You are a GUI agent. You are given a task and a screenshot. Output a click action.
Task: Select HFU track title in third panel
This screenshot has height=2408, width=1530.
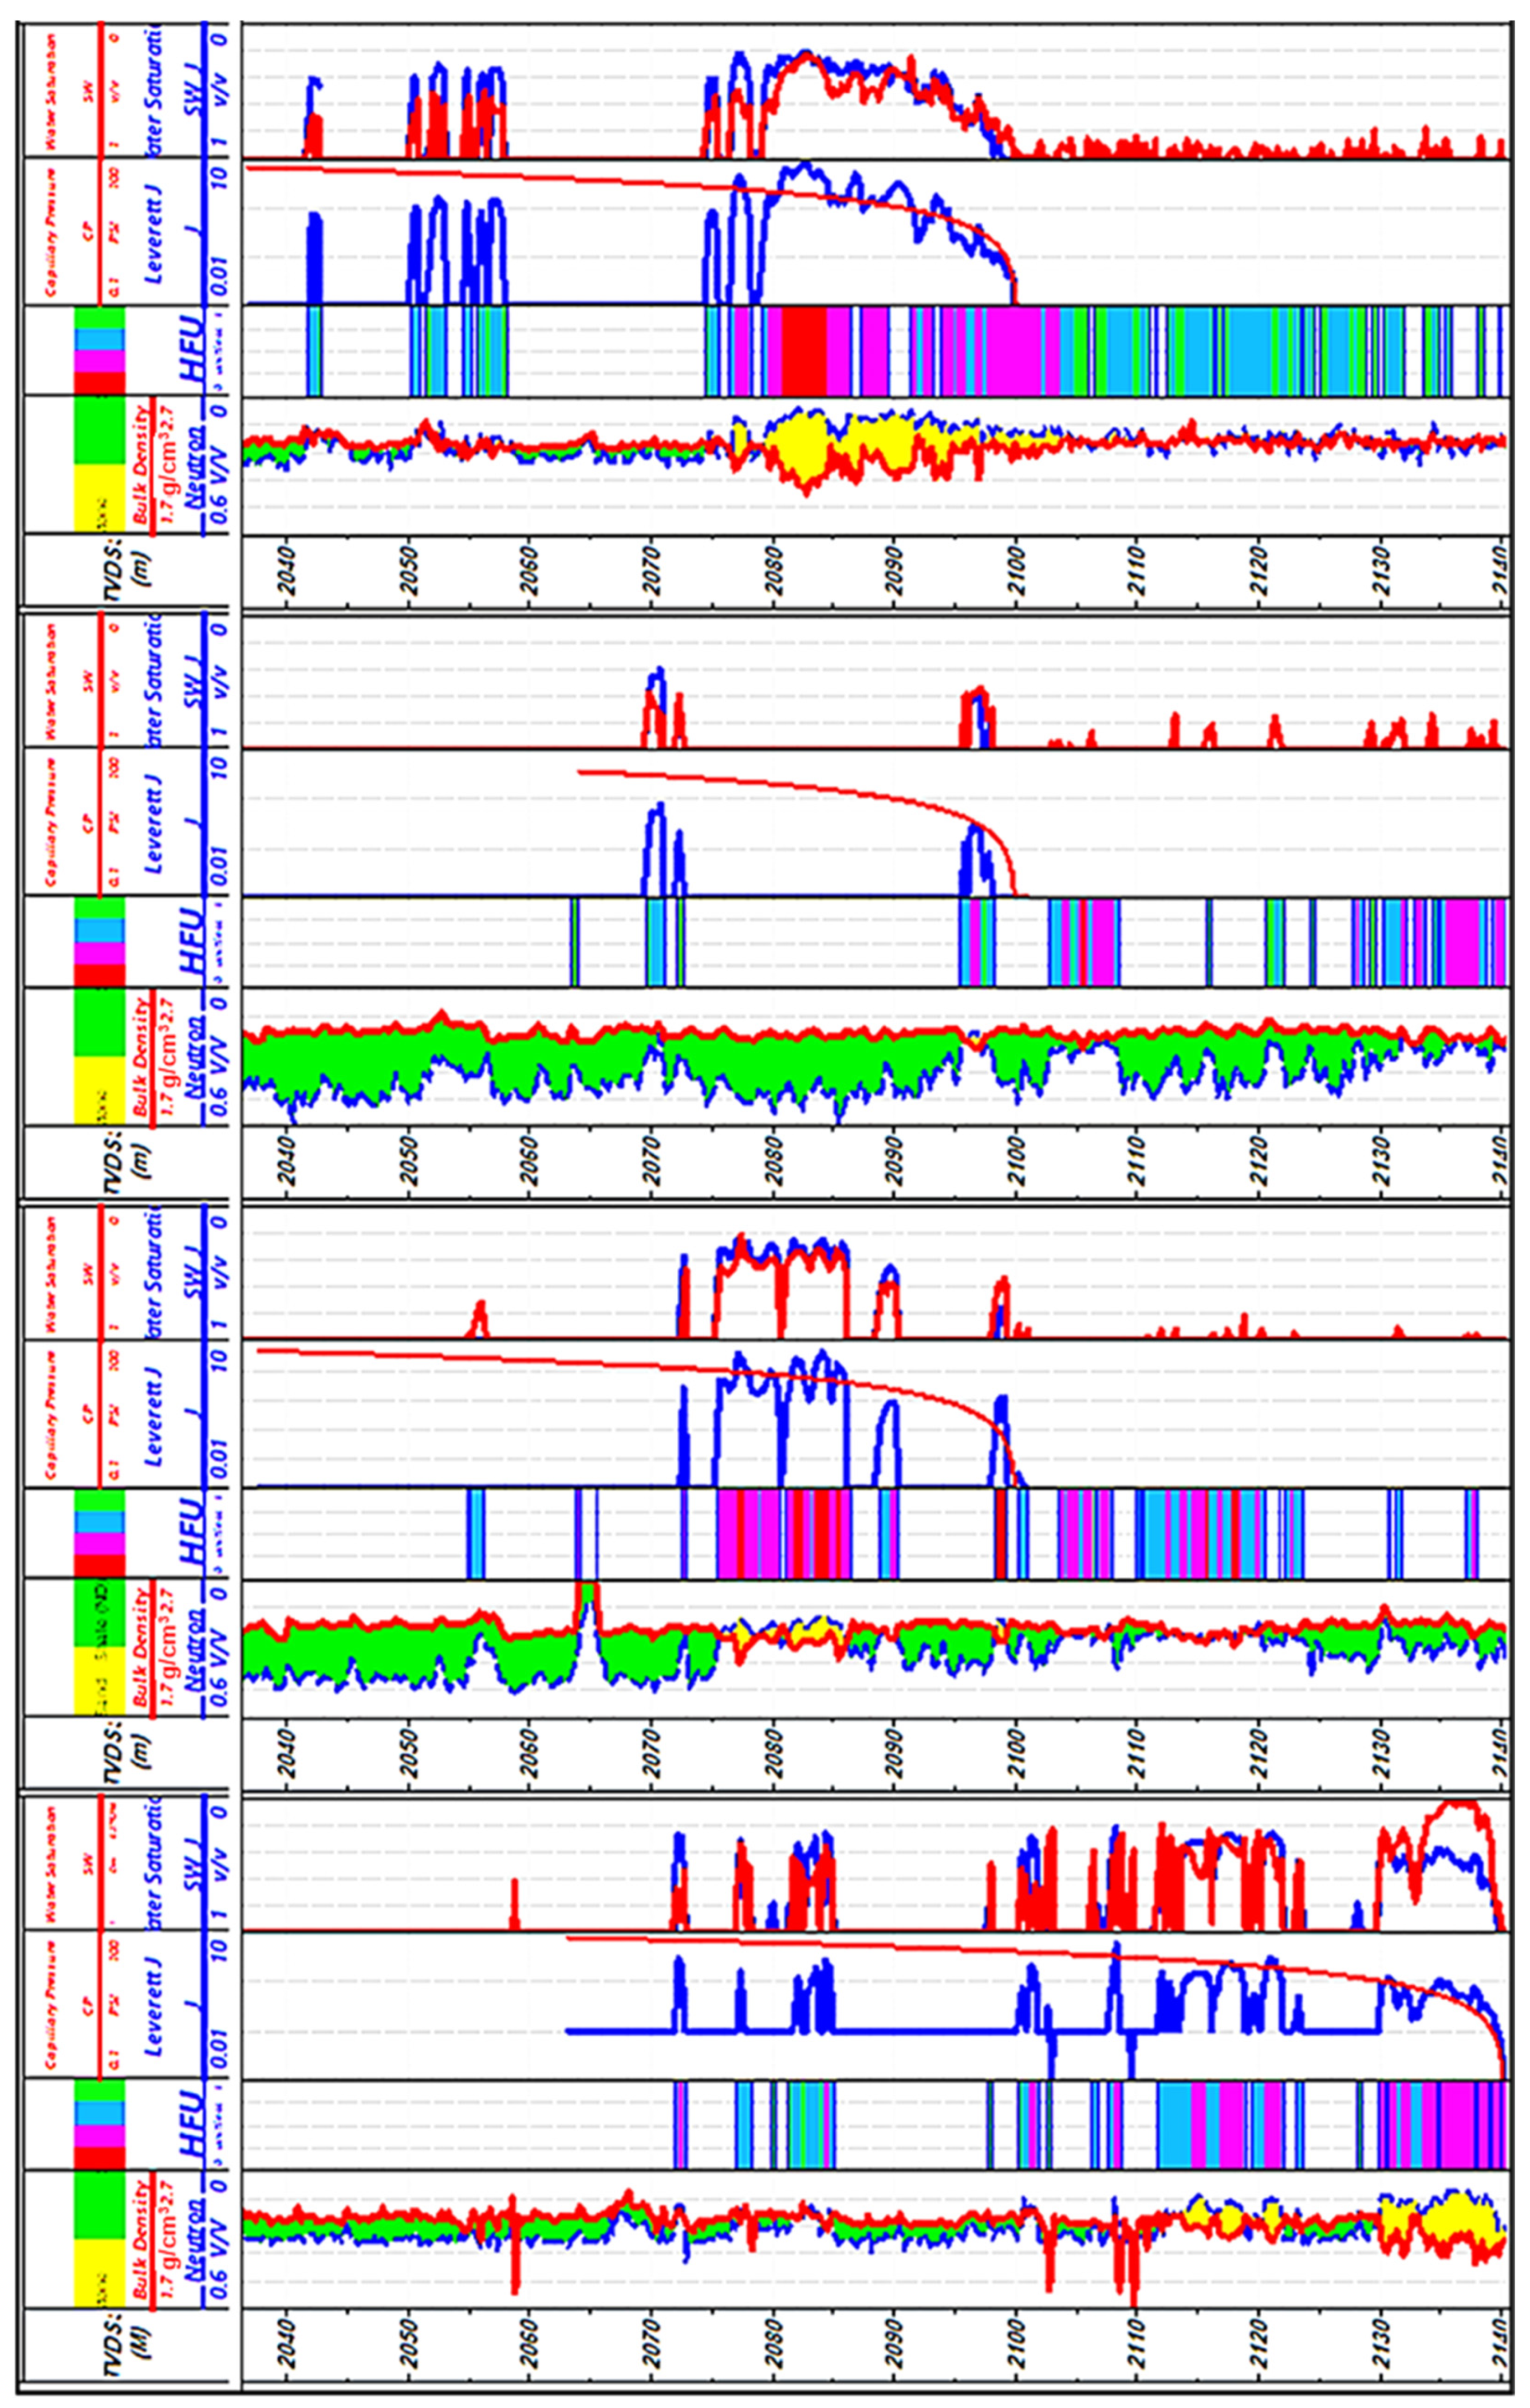pyautogui.click(x=190, y=1532)
